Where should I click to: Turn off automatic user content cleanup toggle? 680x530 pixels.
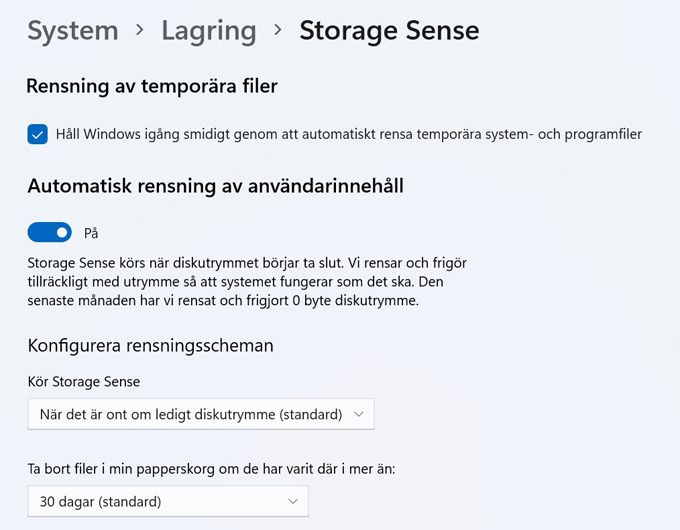point(49,232)
